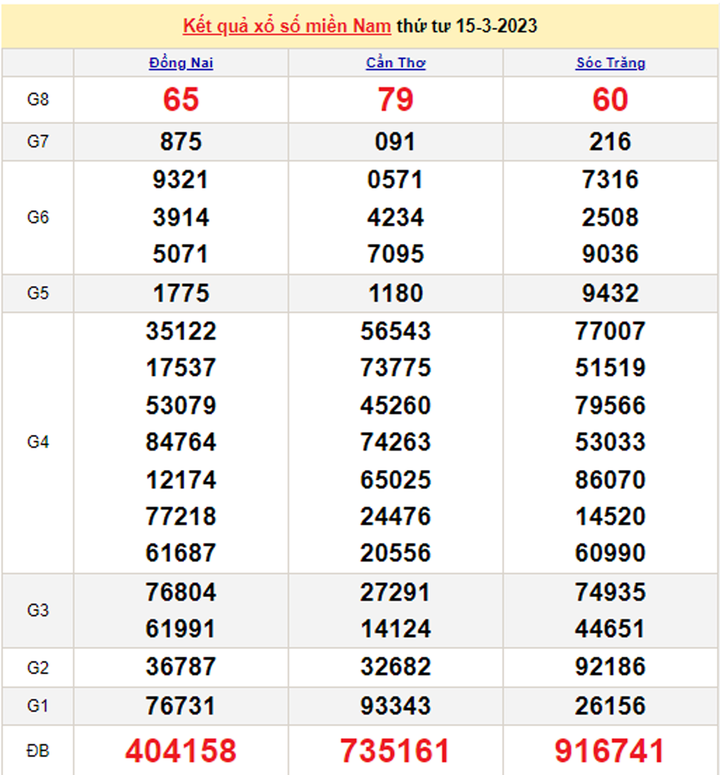Select the G3 number 27291
Screen dimensions: 720x775
[x=396, y=592]
